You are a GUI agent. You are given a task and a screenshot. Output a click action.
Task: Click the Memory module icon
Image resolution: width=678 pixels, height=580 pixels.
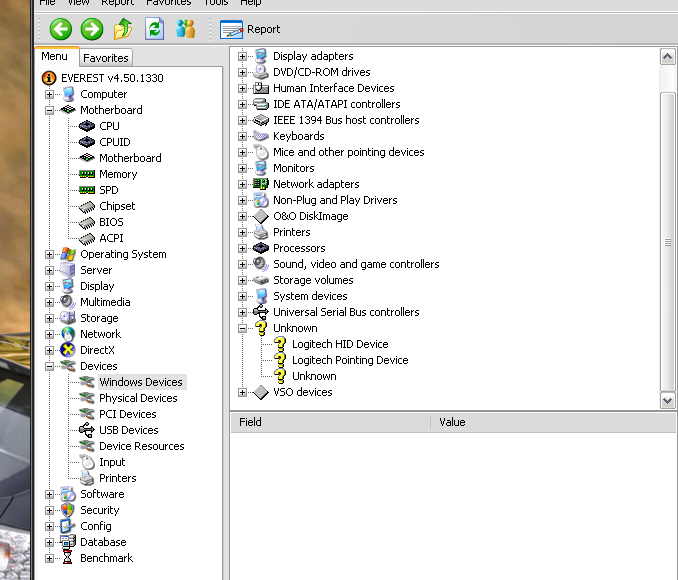point(87,174)
